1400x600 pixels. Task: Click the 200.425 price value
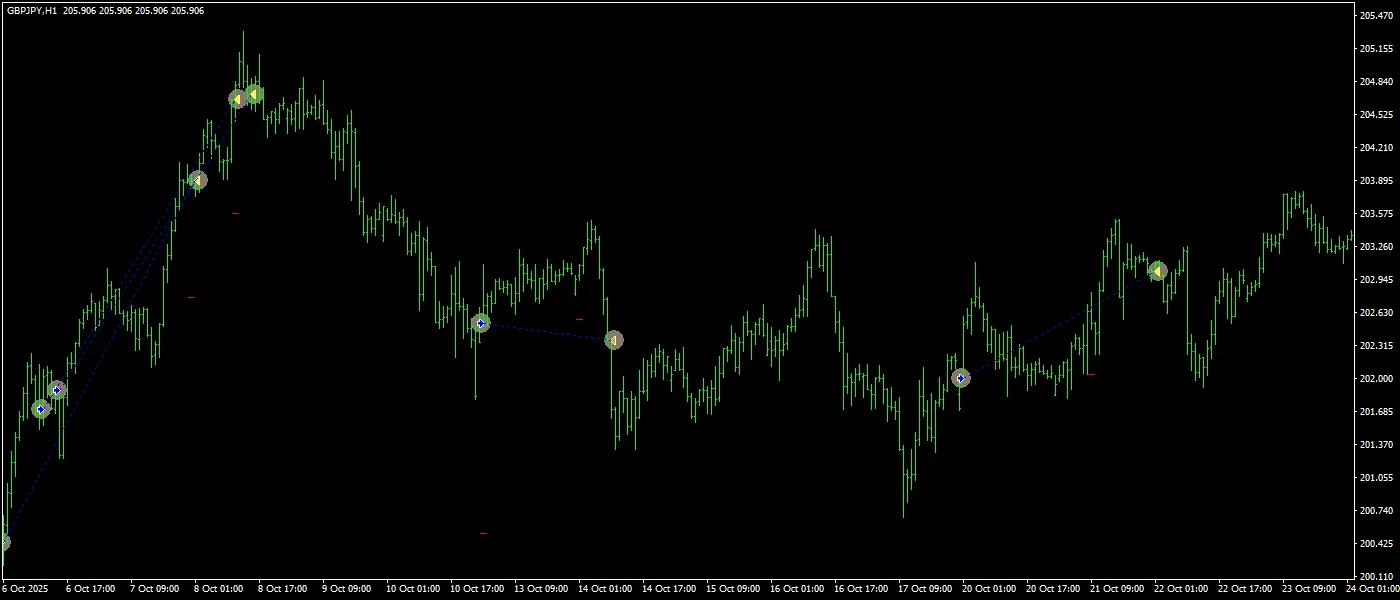click(1377, 544)
